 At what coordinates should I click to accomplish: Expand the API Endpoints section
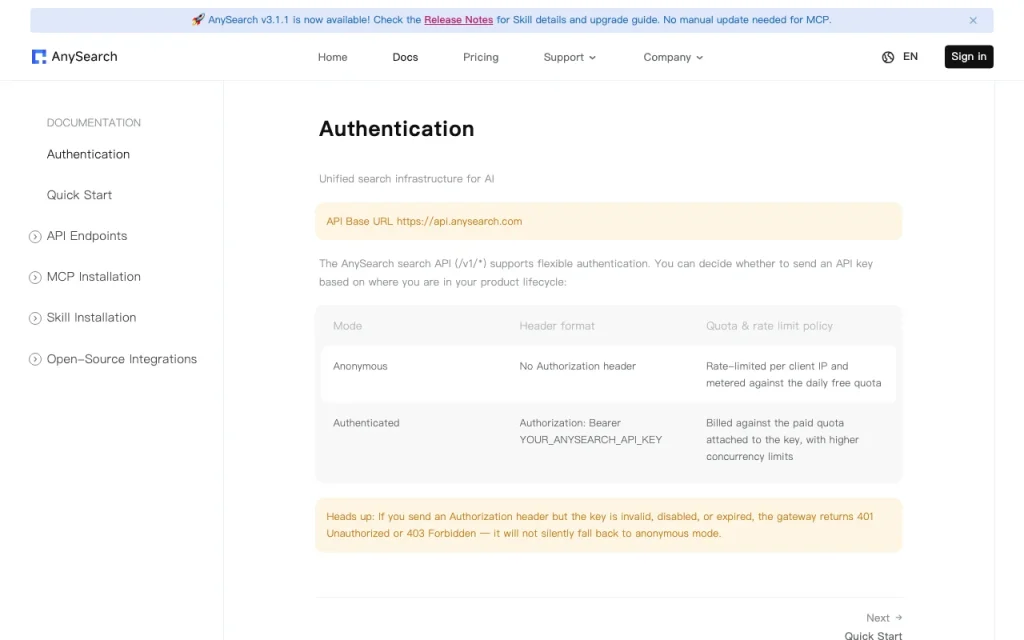(x=86, y=236)
